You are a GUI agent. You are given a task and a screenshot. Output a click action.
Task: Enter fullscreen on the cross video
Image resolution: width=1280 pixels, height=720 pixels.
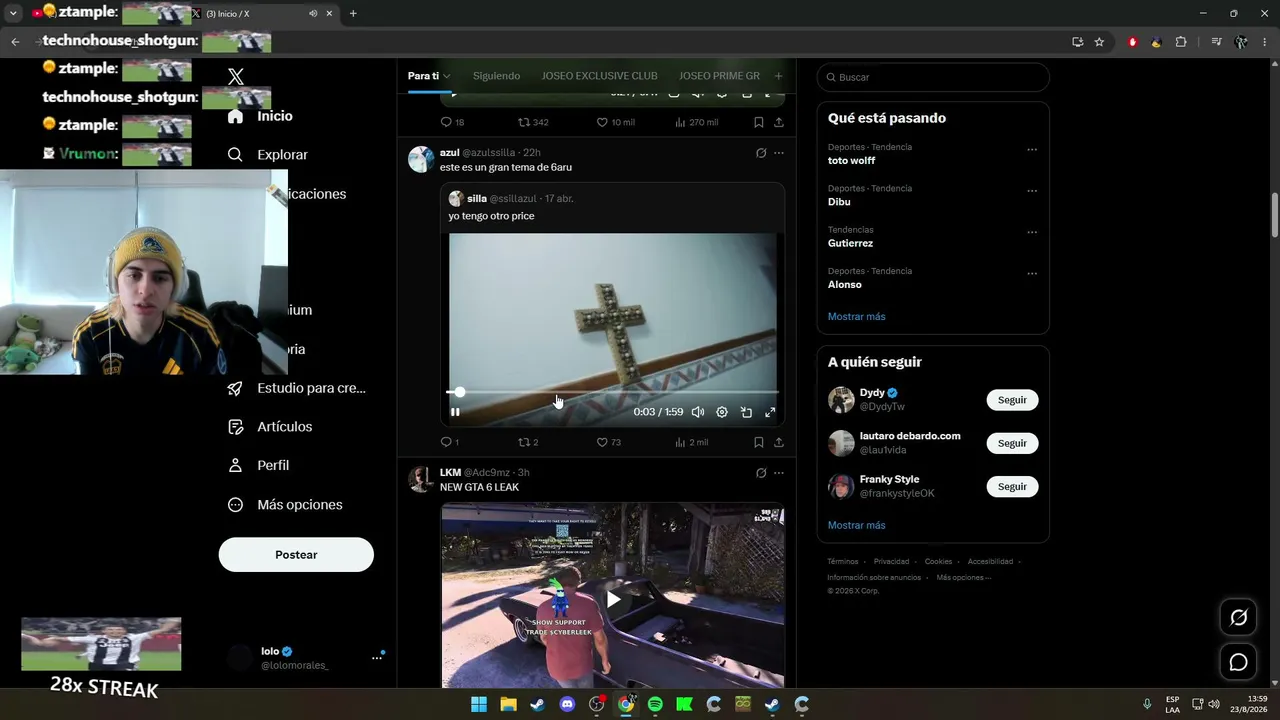[x=770, y=412]
